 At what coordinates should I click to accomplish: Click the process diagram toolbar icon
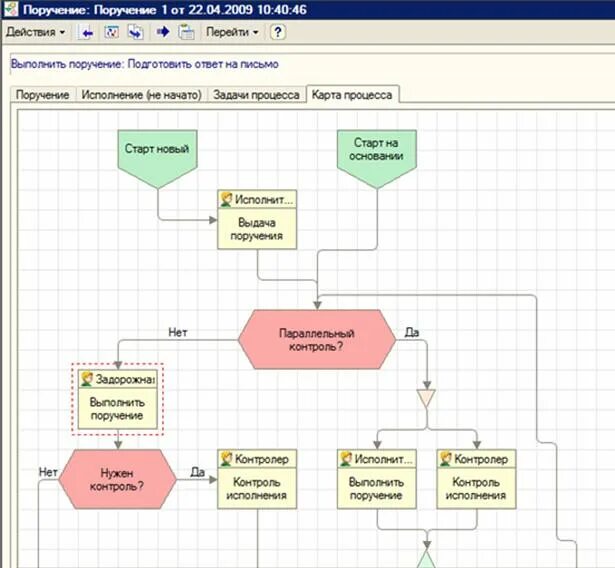[111, 32]
